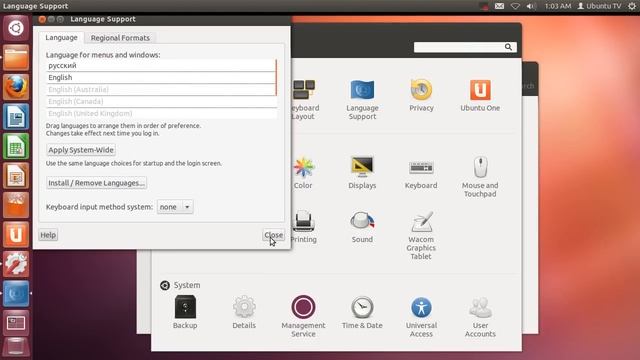Click the search magnifier icon

(508, 47)
